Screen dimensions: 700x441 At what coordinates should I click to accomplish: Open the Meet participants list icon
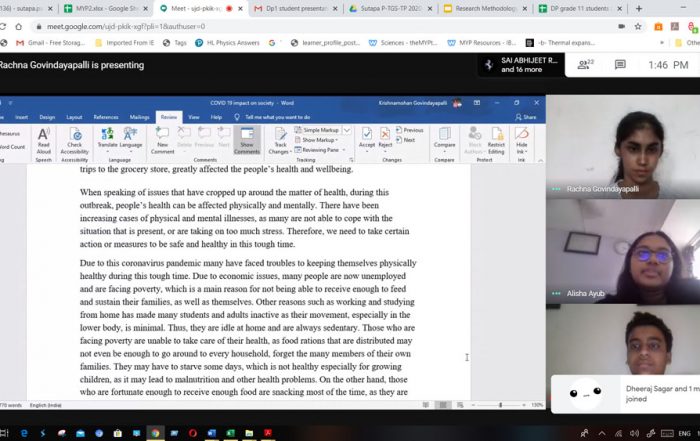pos(585,65)
